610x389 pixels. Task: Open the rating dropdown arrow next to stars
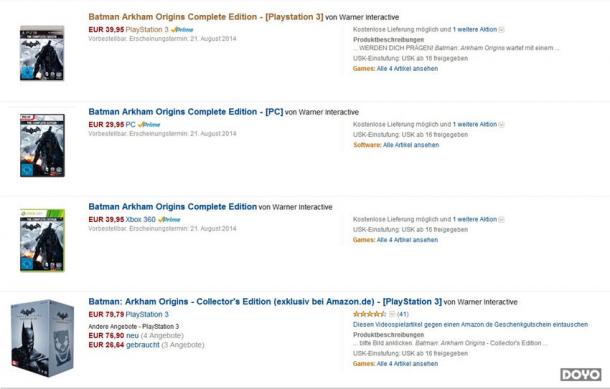(x=392, y=314)
